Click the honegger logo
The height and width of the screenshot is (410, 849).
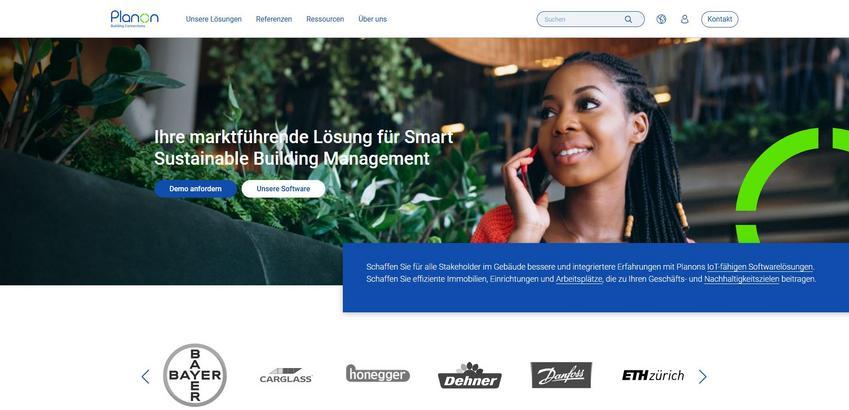(x=377, y=373)
